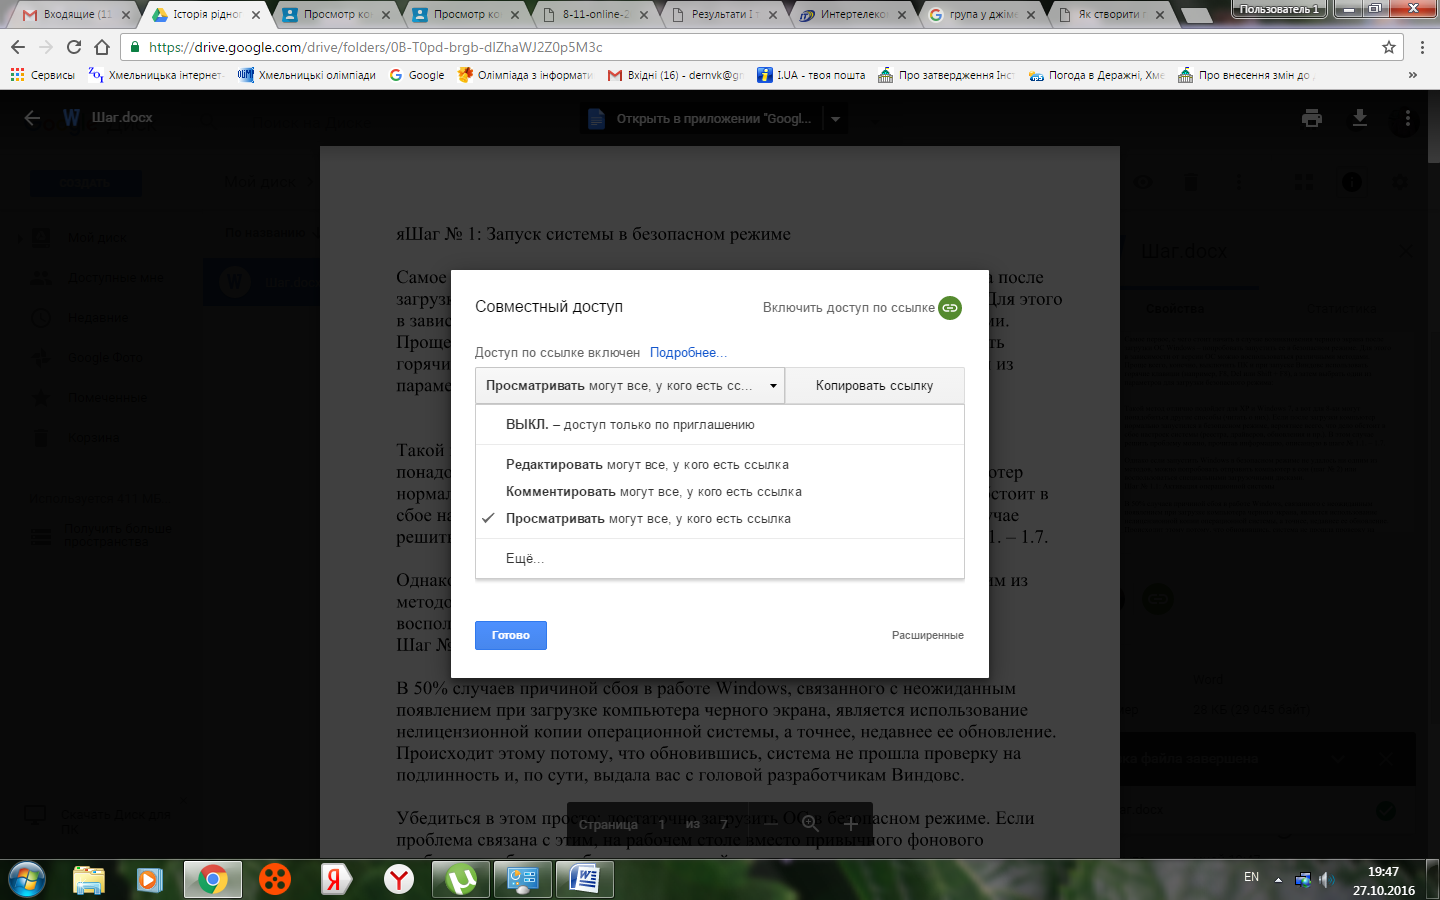Click the volume speaker icon in tray
The image size is (1440, 900).
tap(1327, 879)
